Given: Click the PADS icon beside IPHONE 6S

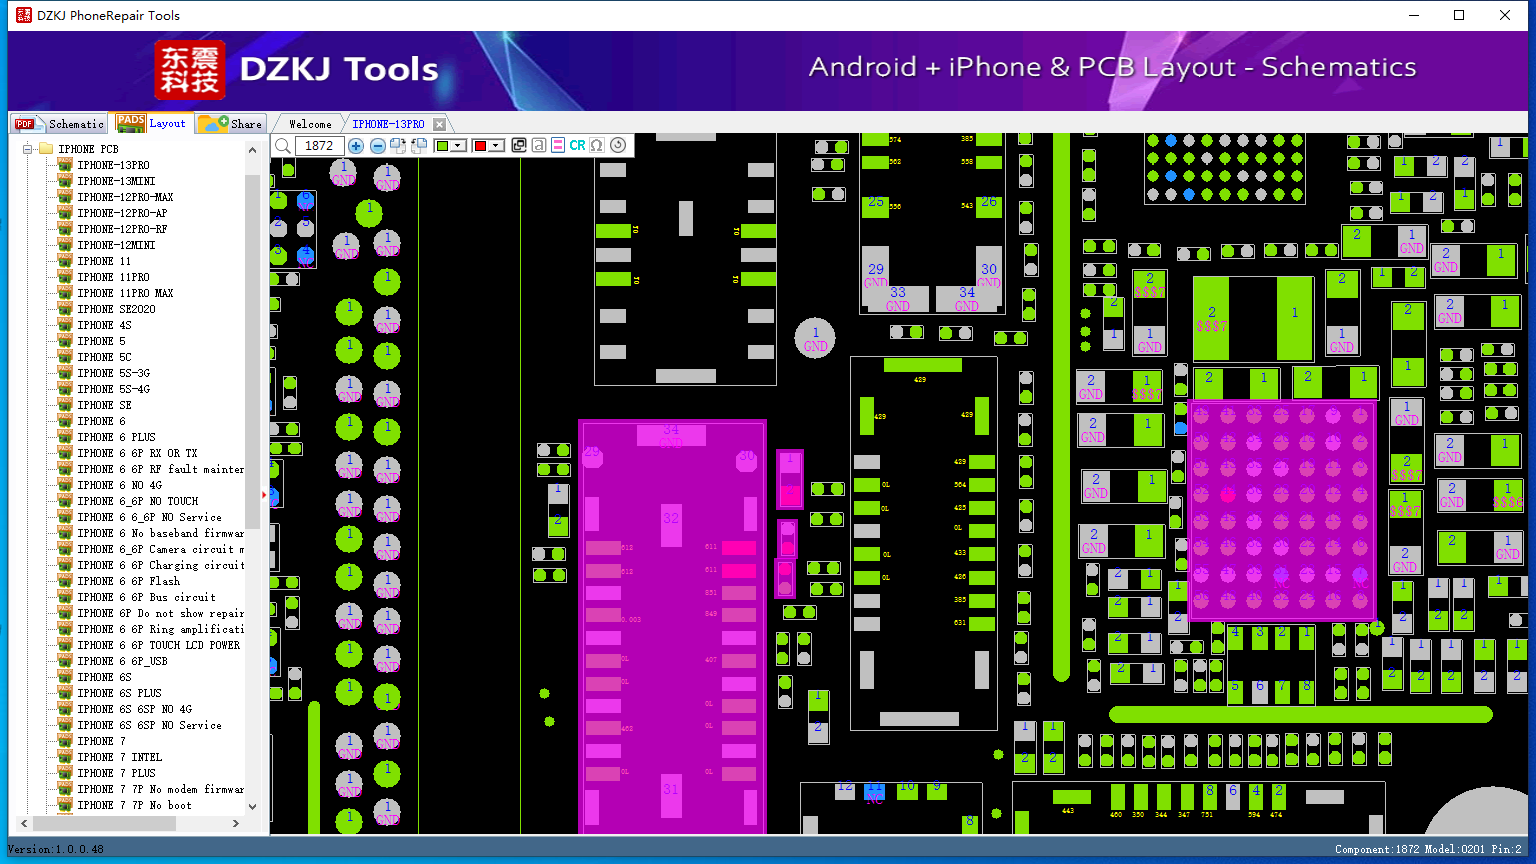Looking at the screenshot, I should (64, 677).
